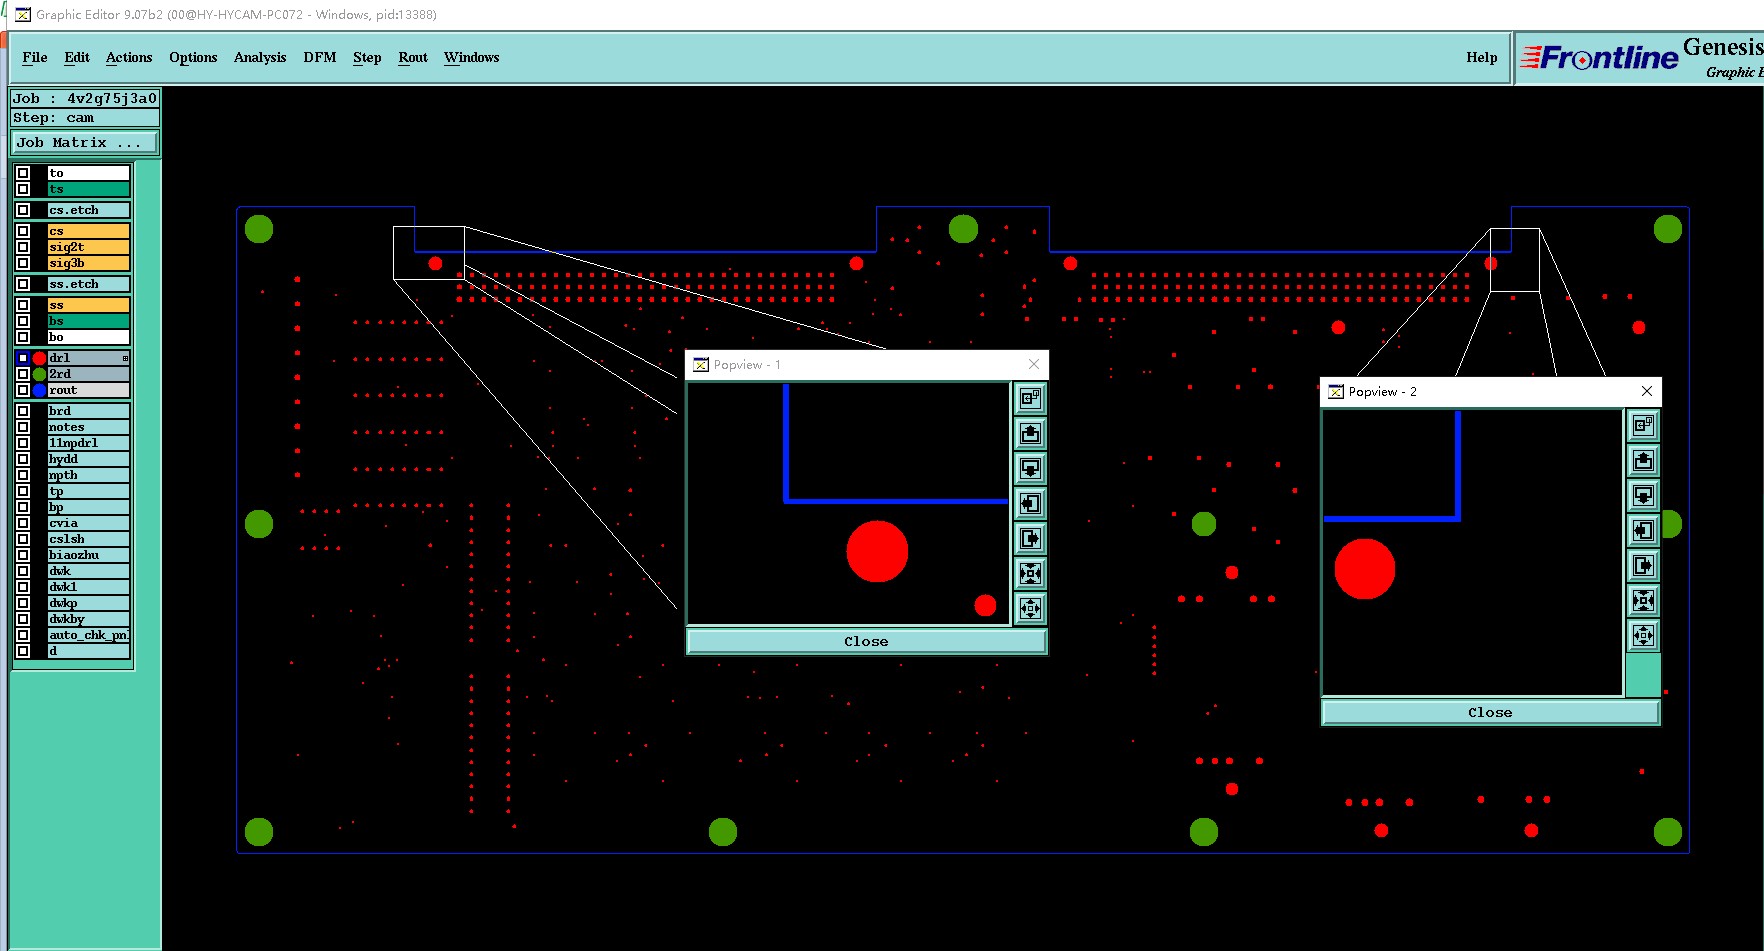The image size is (1764, 951).
Task: Open the Rout menu
Action: click(x=413, y=57)
